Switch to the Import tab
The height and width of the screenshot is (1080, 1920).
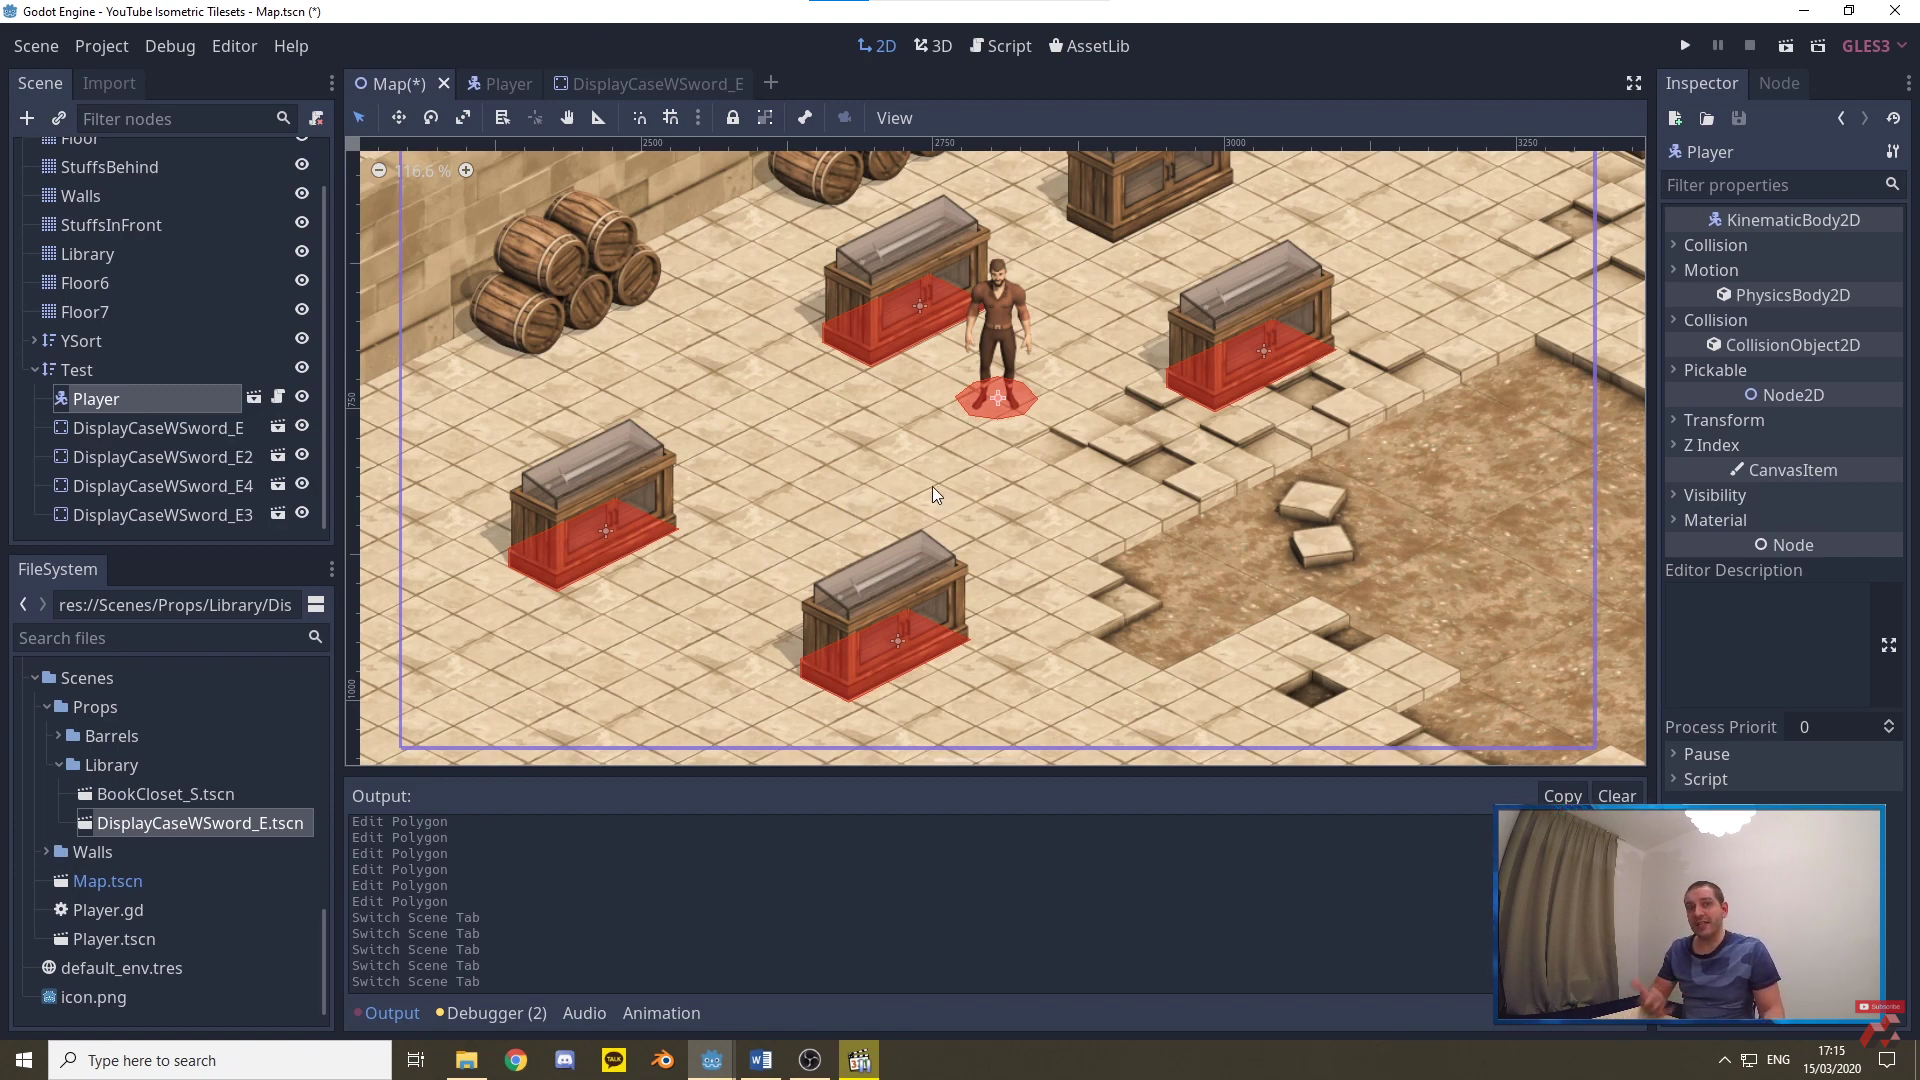pos(109,84)
